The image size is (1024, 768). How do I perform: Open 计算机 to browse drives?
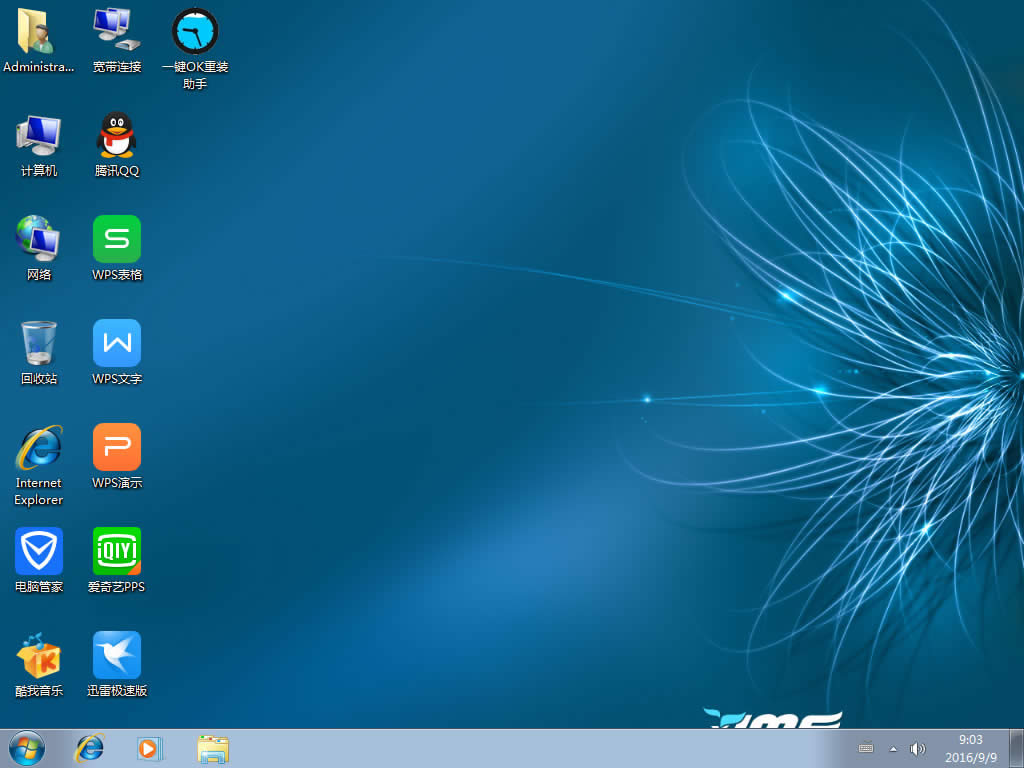38,135
